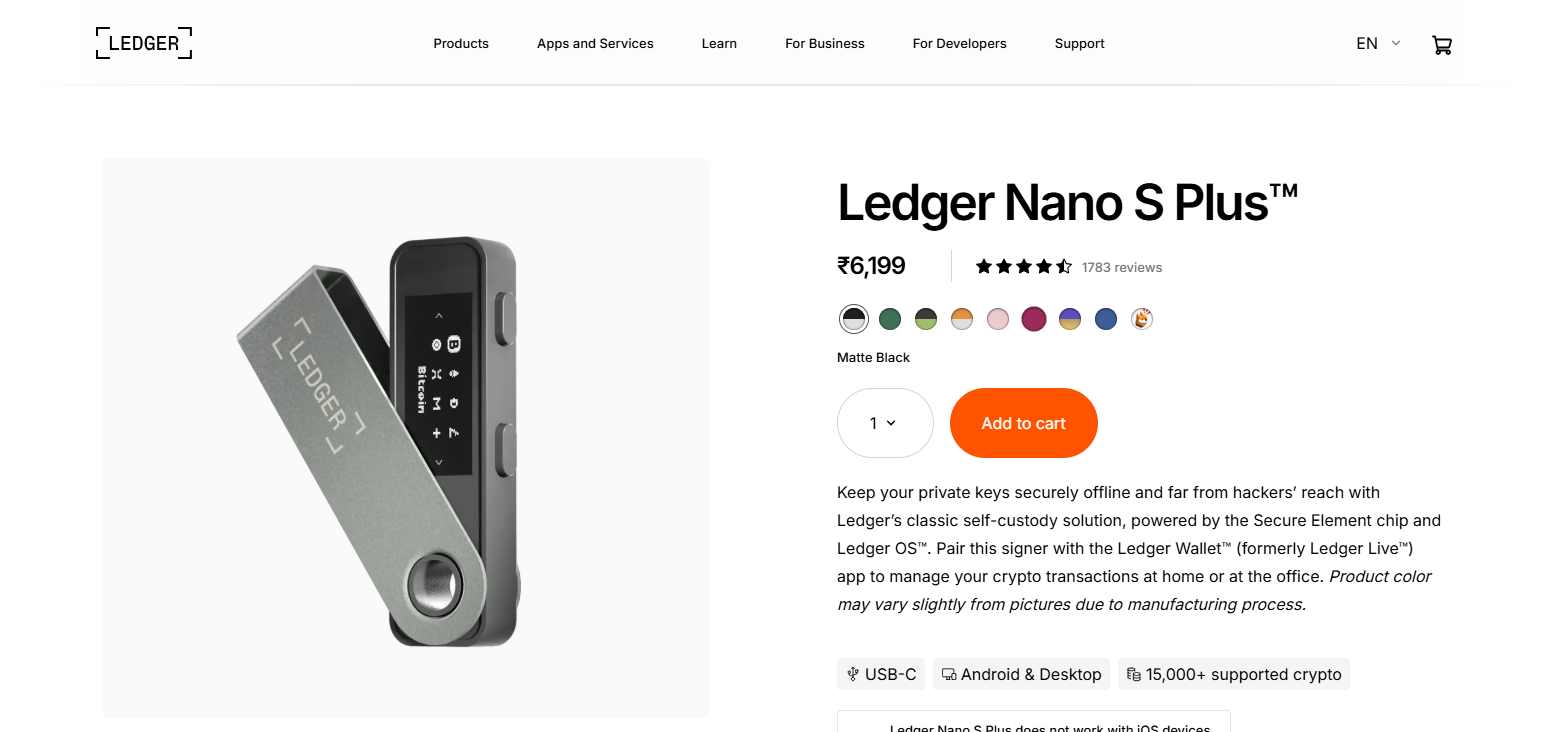Screen dimensions: 1546x732
Task: Open the Apps and Services menu
Action: [x=595, y=43]
